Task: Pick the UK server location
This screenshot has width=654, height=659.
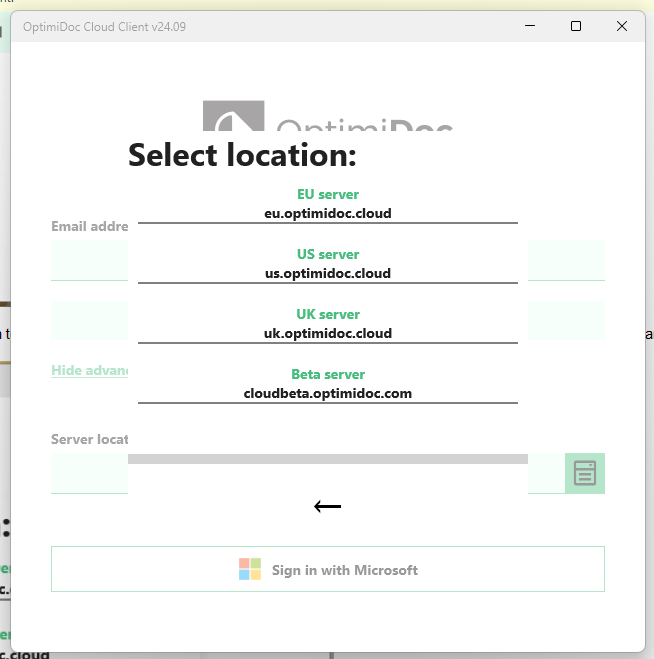Action: pyautogui.click(x=328, y=324)
